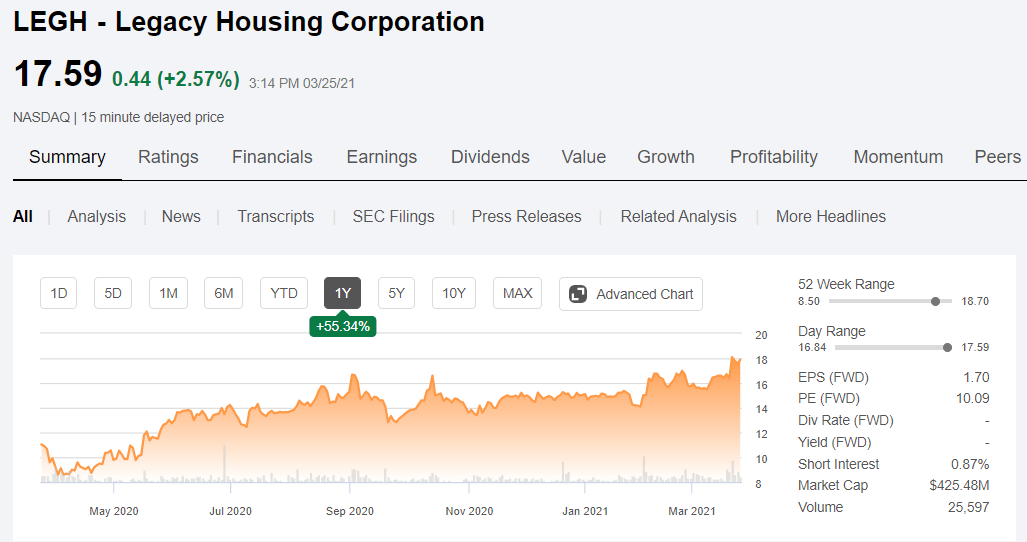Click the 3:14 PM 03/25/21 timestamp
The height and width of the screenshot is (542, 1027).
point(302,83)
